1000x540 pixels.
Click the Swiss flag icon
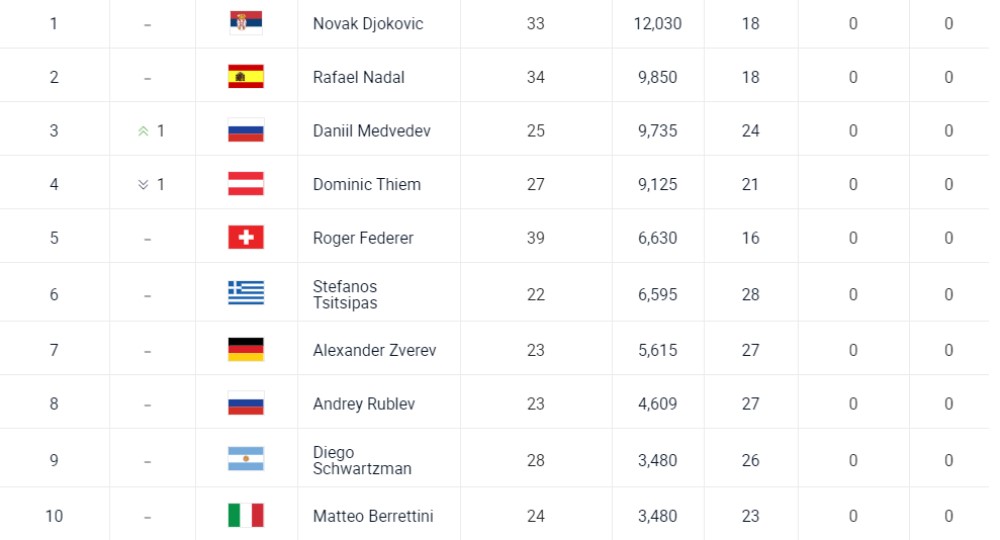(x=246, y=237)
